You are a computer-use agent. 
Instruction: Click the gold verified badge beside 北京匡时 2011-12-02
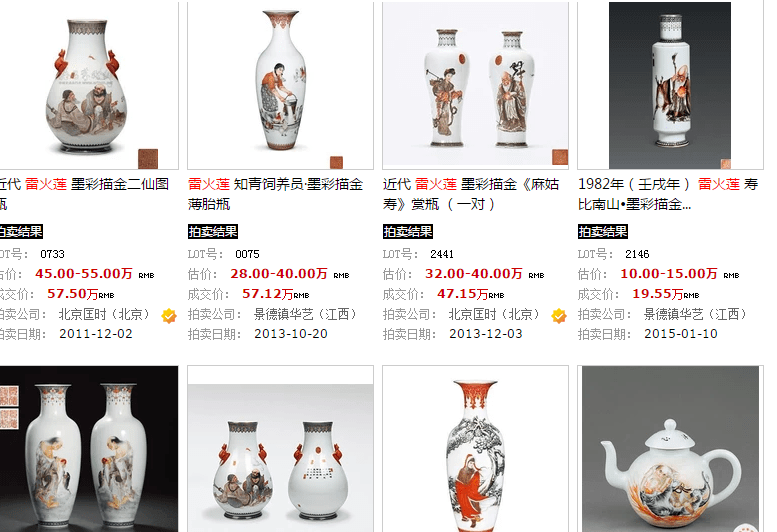point(169,316)
